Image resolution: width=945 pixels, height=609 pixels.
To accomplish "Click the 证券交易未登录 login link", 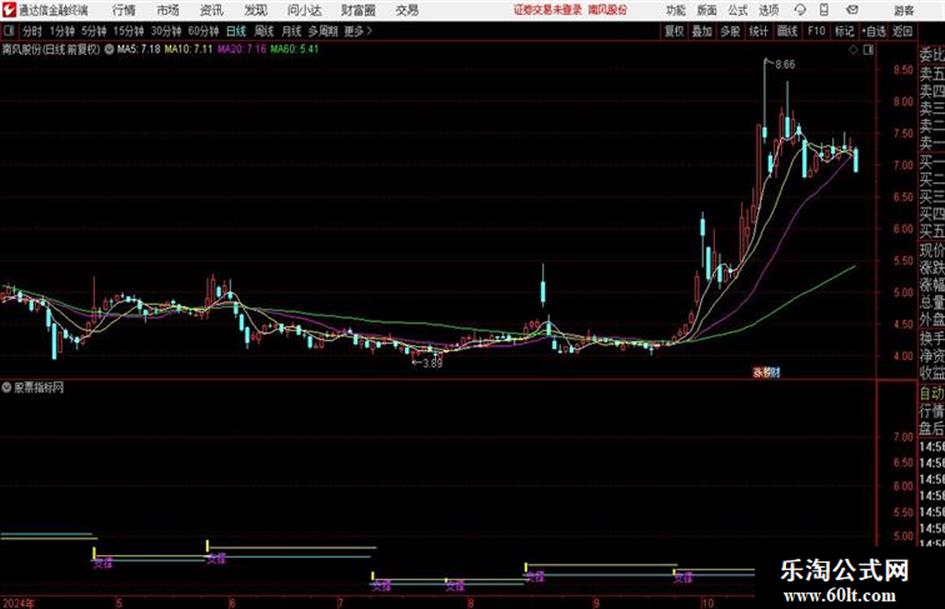I will tap(548, 10).
